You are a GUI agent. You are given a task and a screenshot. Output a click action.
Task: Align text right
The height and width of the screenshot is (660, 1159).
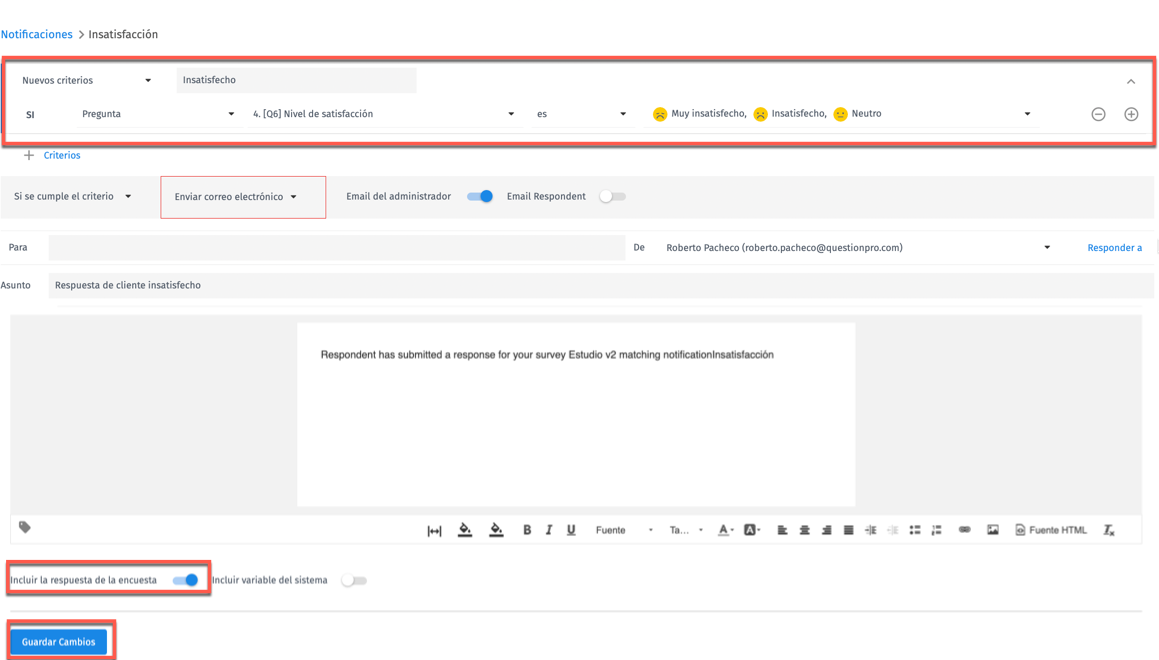826,530
